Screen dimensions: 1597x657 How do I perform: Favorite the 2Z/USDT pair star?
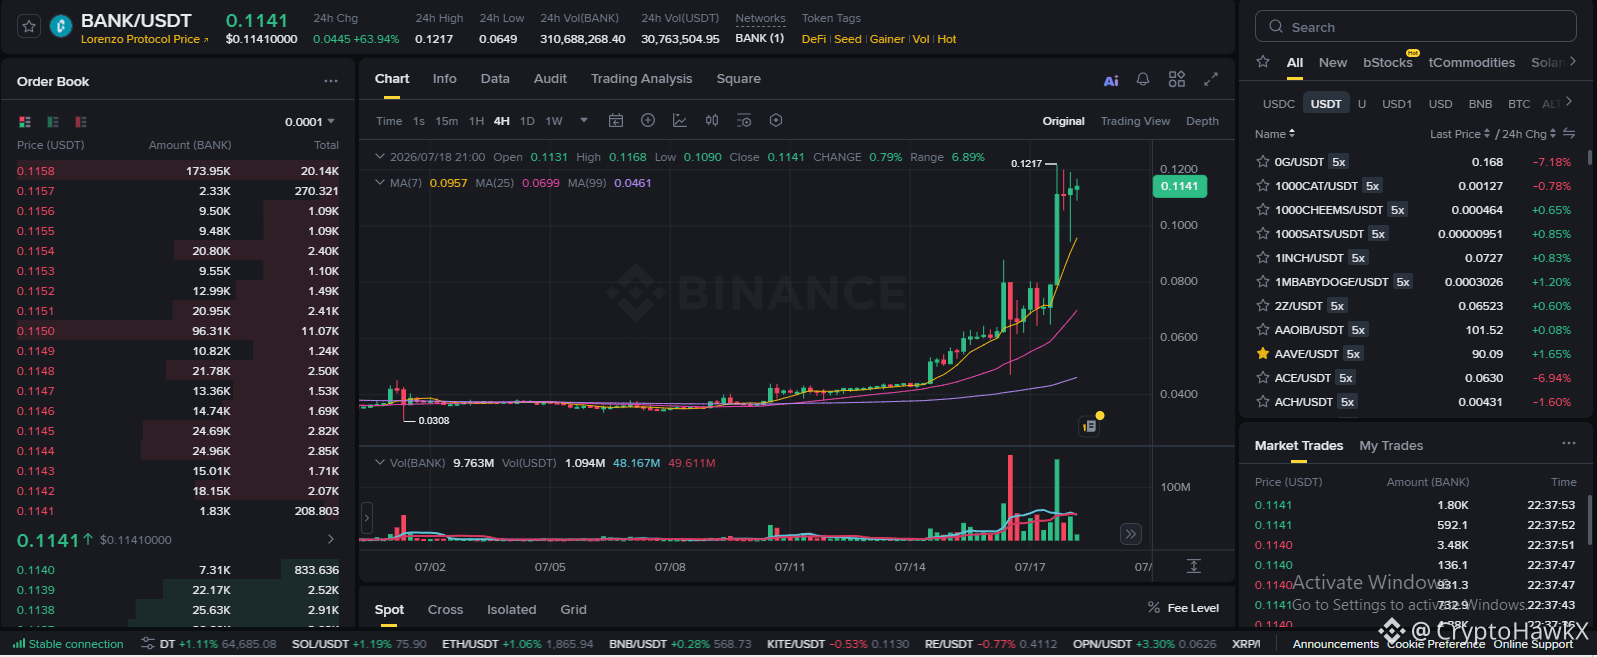[x=1263, y=305]
